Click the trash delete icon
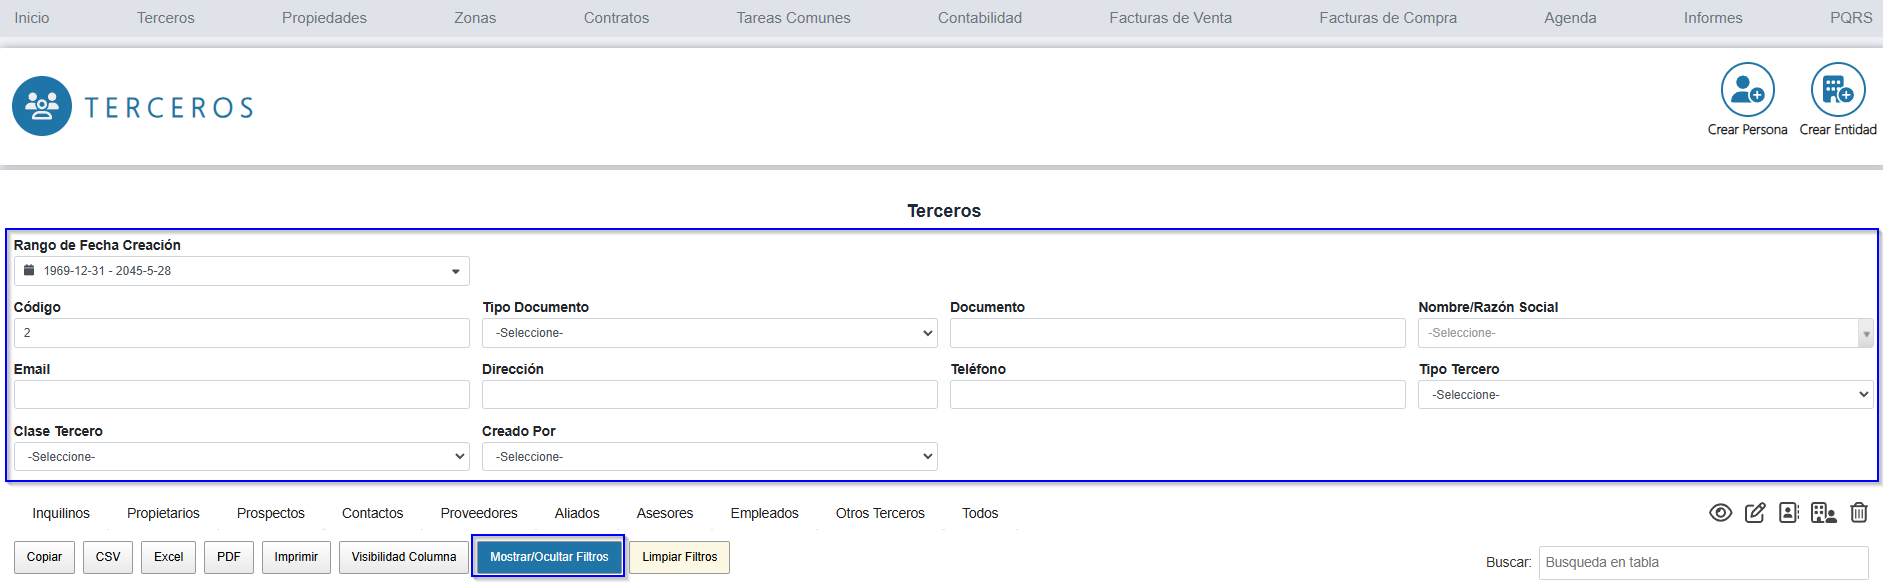This screenshot has width=1883, height=583. (1858, 513)
